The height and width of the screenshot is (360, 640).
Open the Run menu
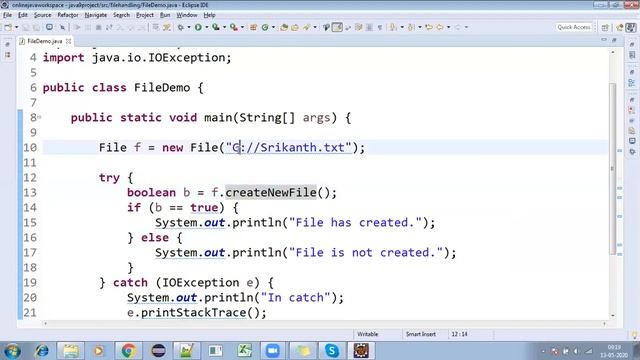point(165,15)
